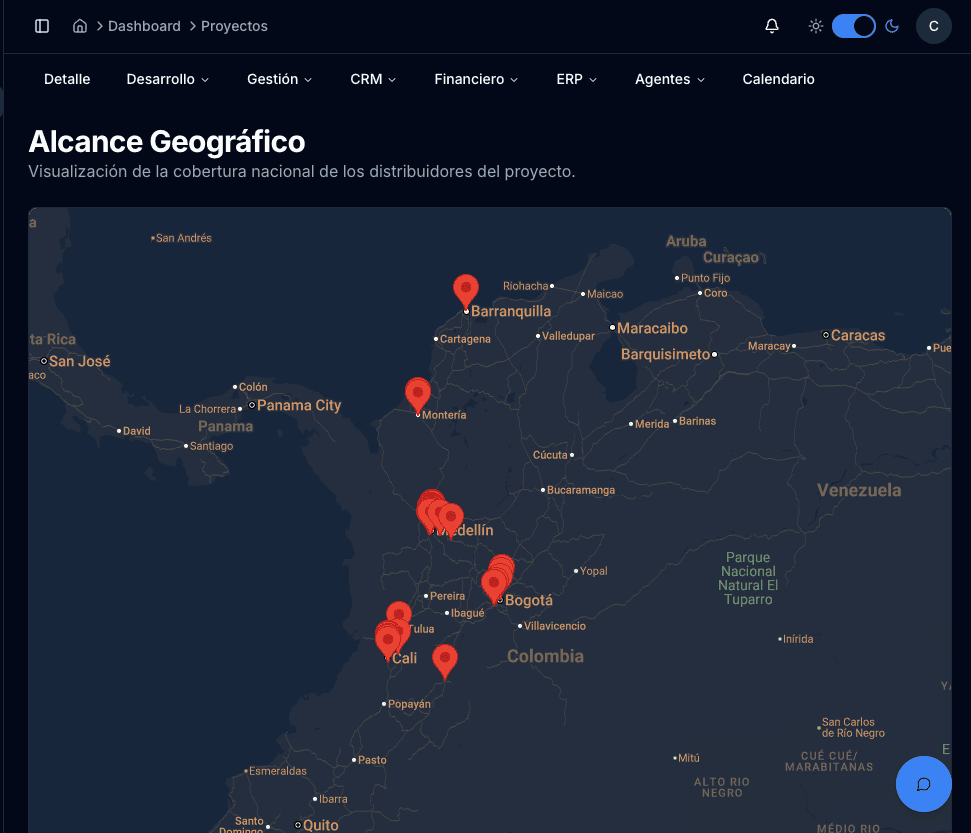Click the home icon in breadcrumb
The height and width of the screenshot is (833, 971).
point(80,26)
